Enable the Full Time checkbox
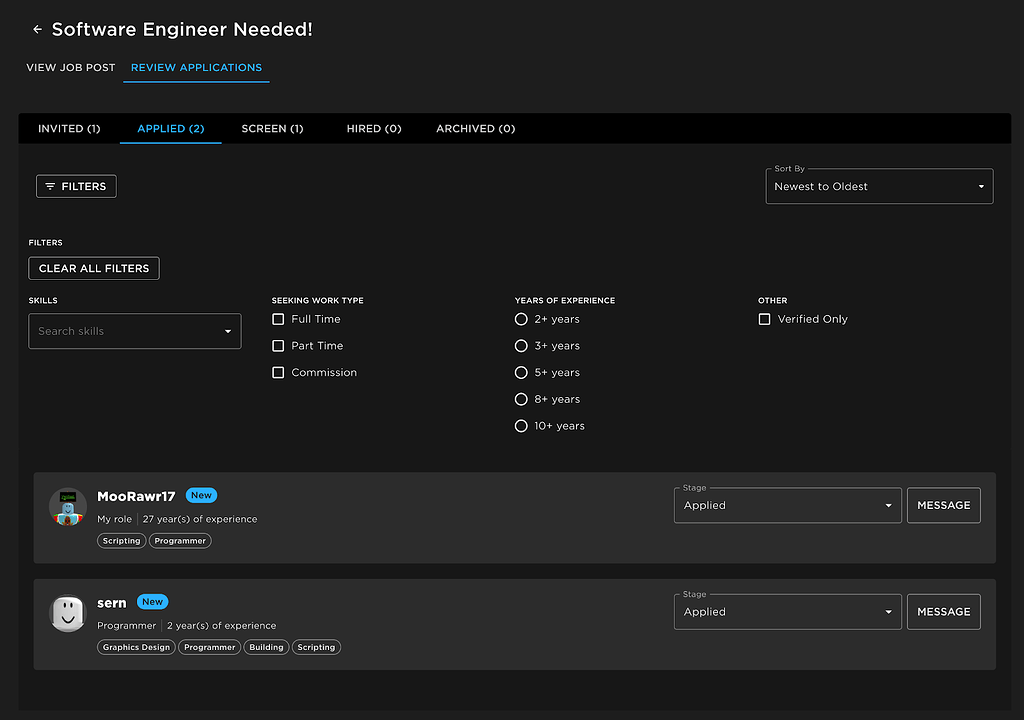Viewport: 1024px width, 720px height. (278, 319)
